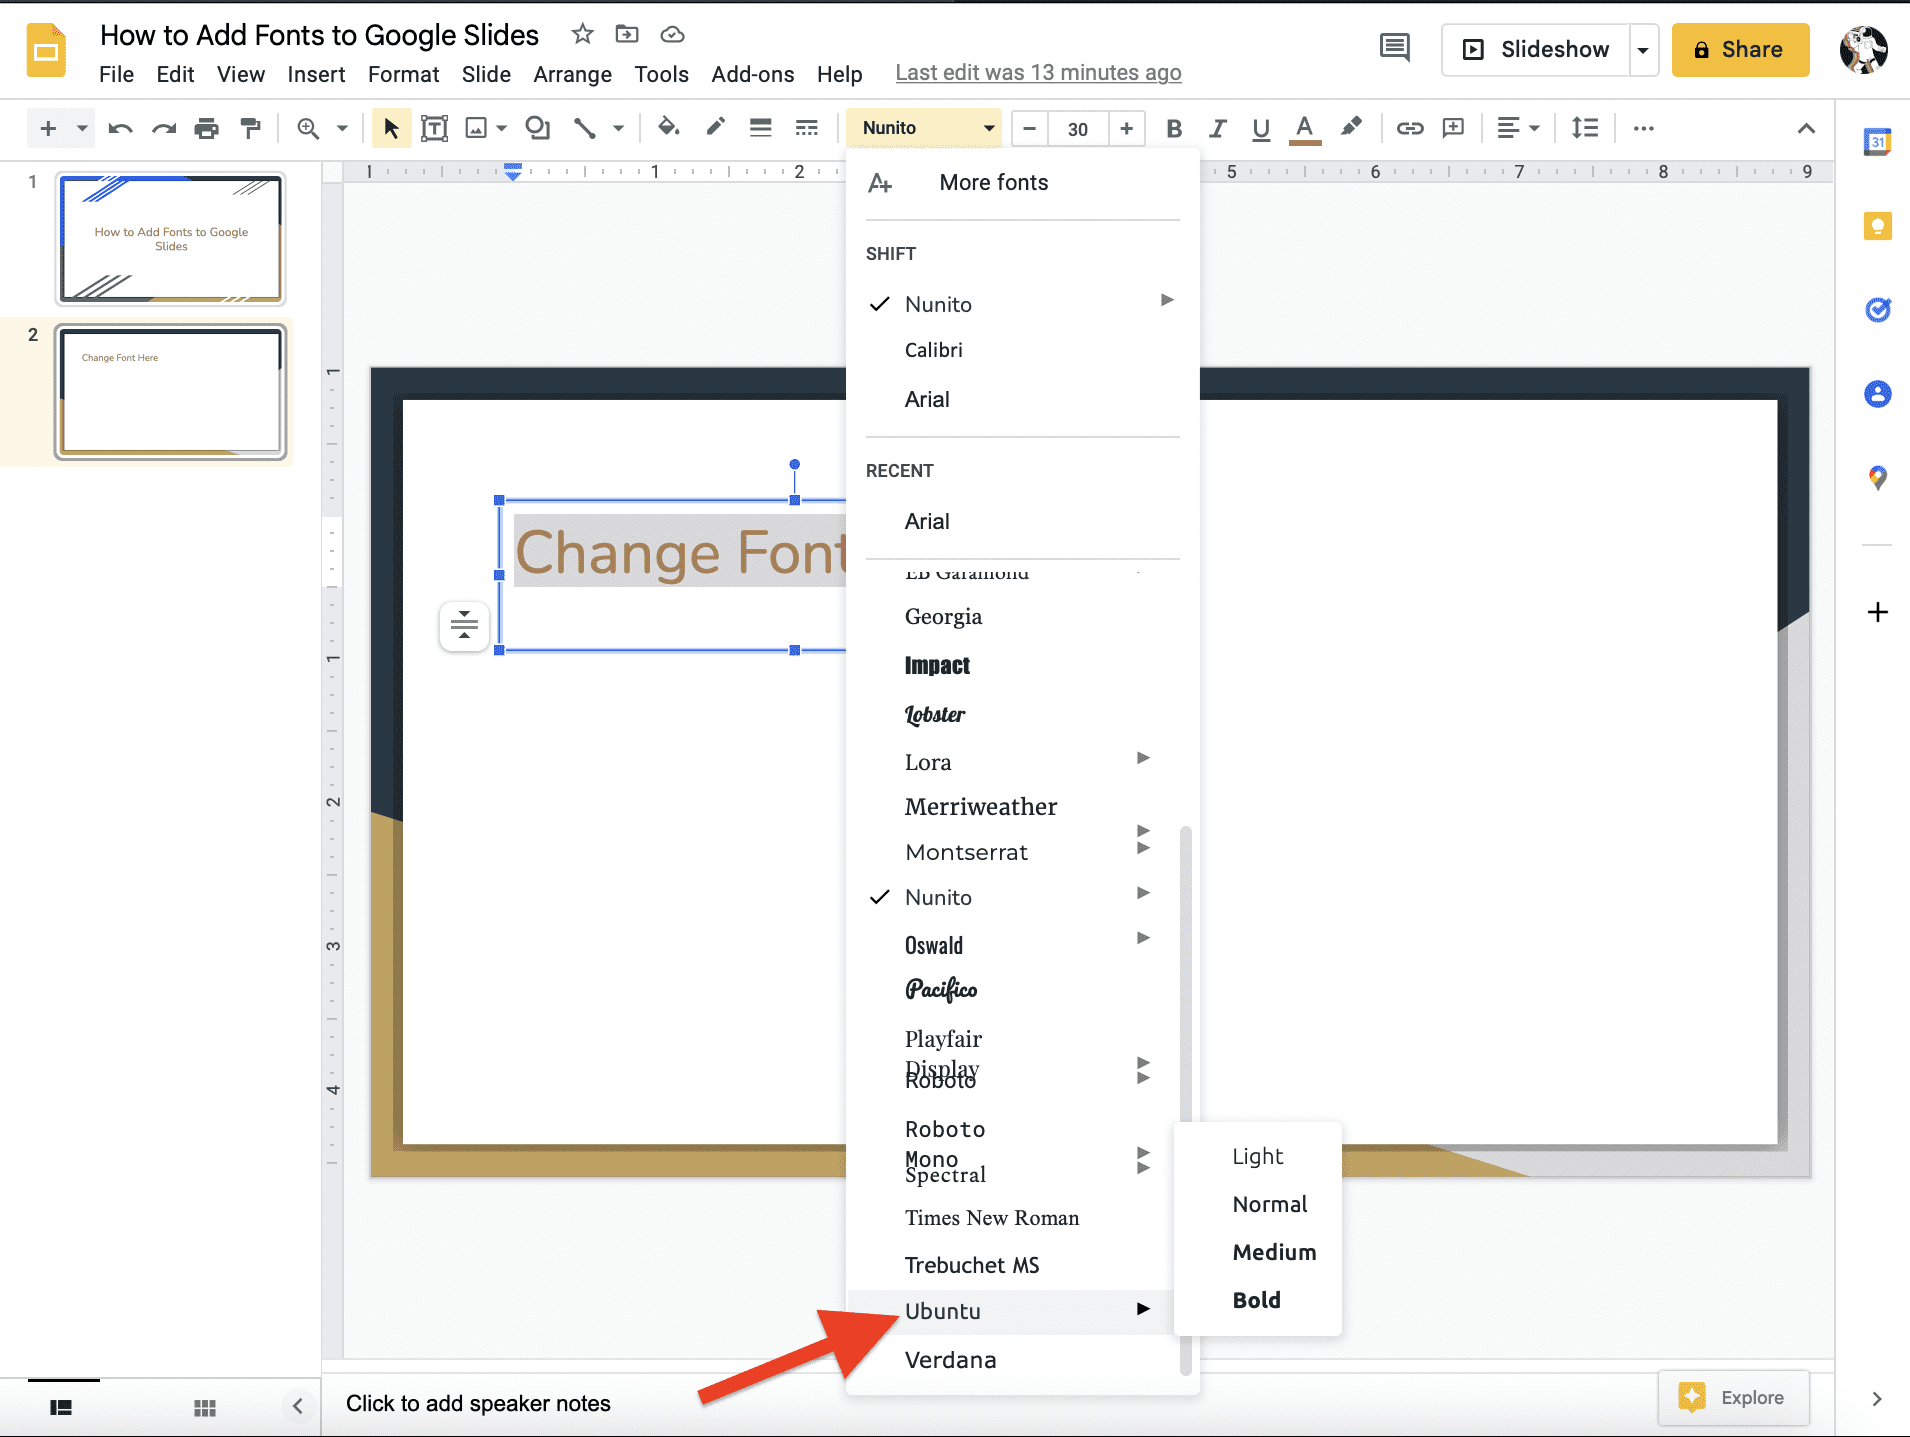Start the Slideshow

(1536, 50)
